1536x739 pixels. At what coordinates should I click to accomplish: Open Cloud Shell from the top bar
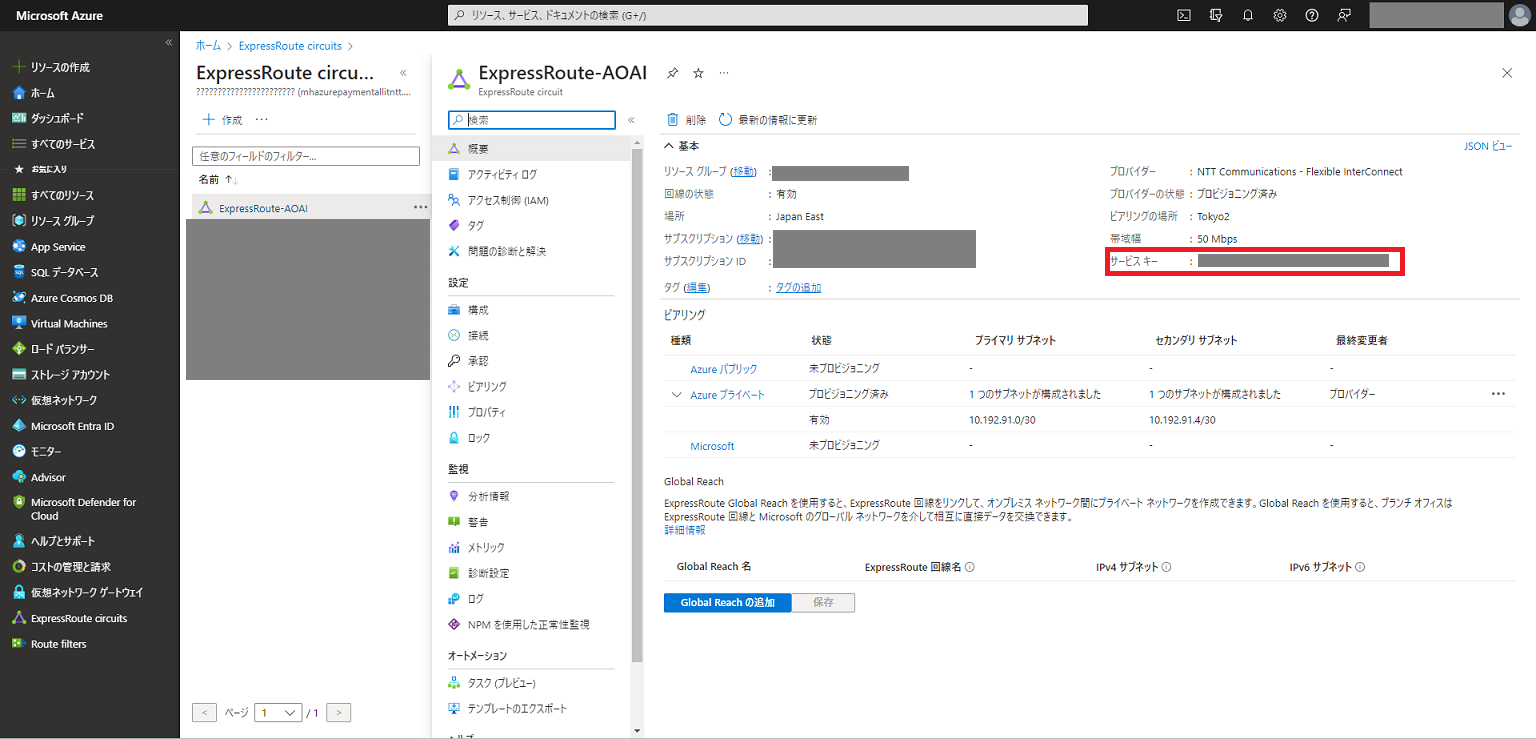(1183, 15)
